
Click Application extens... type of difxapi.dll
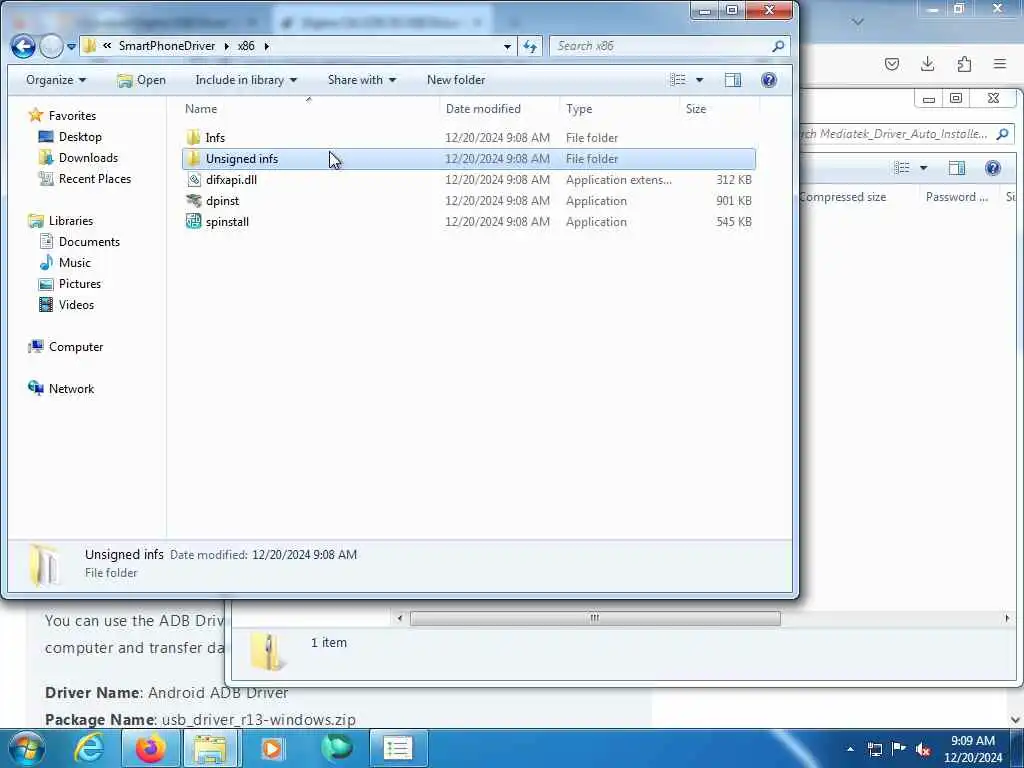[618, 180]
